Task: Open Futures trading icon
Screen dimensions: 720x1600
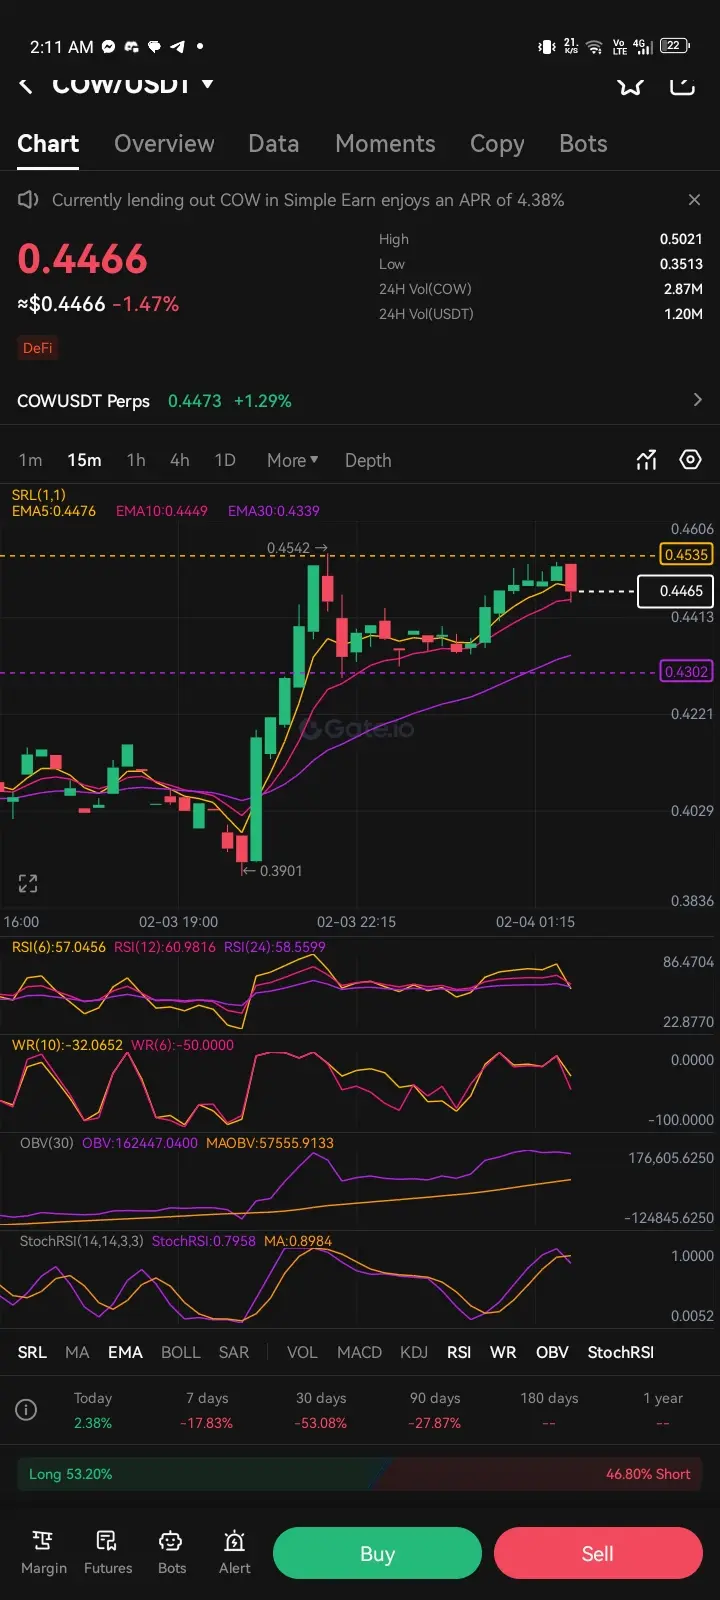Action: (108, 1553)
